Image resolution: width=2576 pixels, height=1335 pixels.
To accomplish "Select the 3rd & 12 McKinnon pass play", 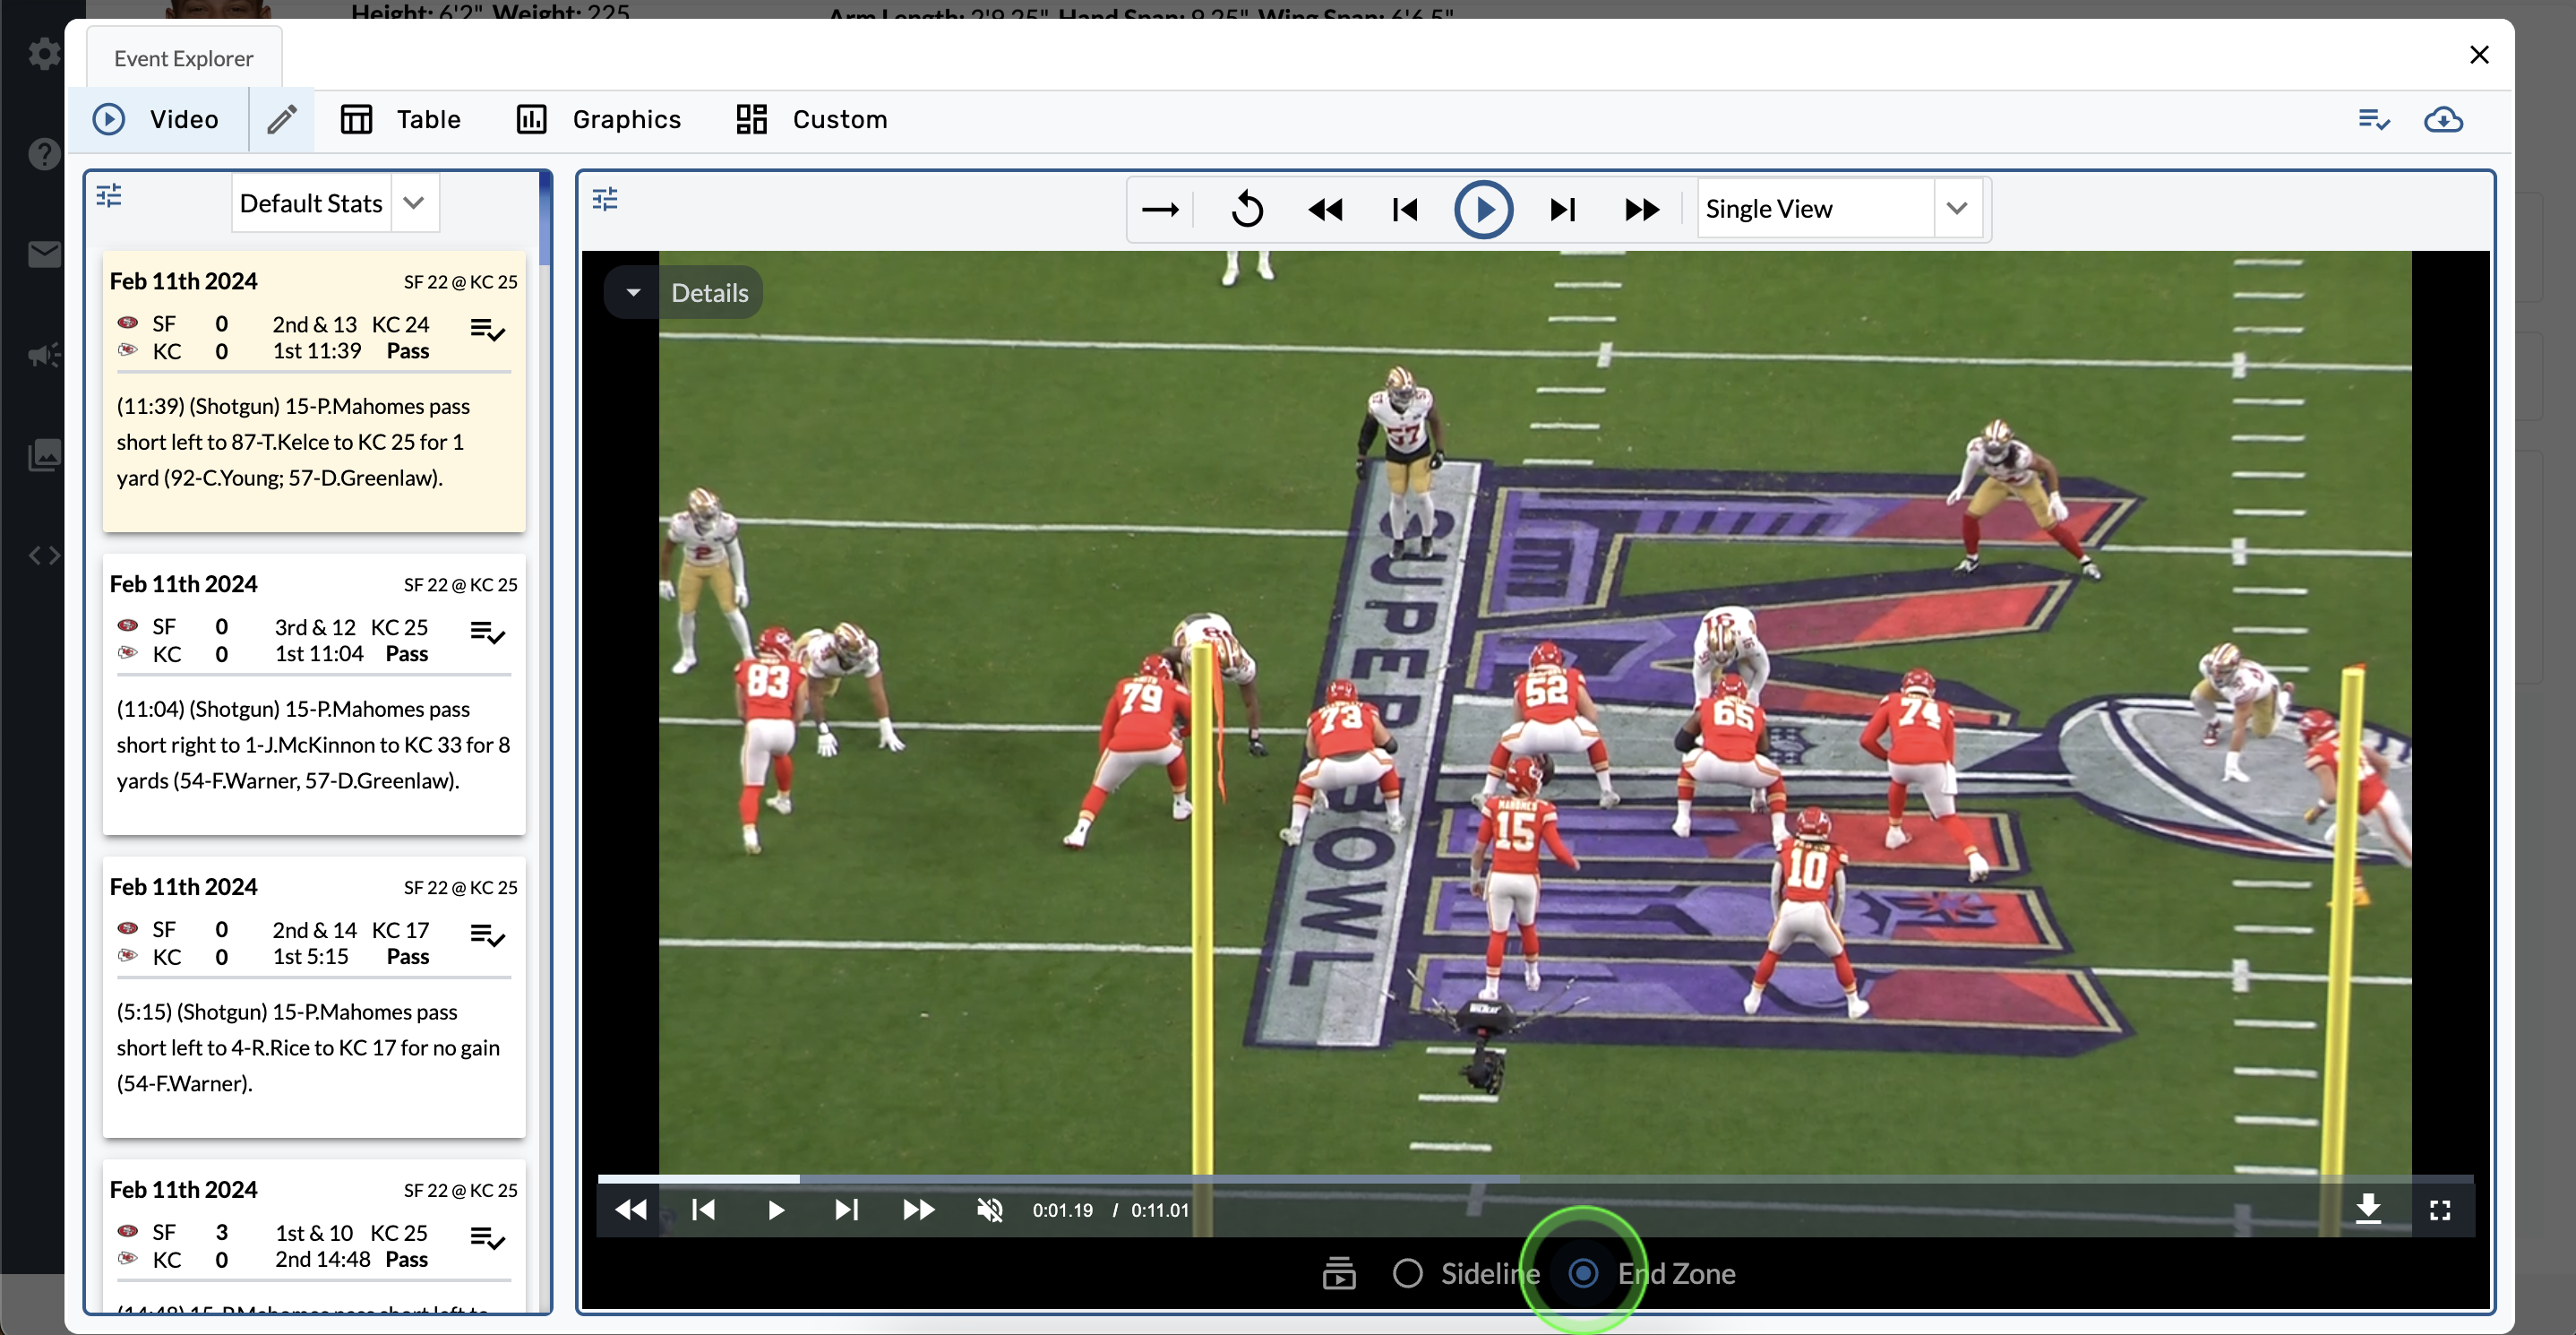I will 313,743.
